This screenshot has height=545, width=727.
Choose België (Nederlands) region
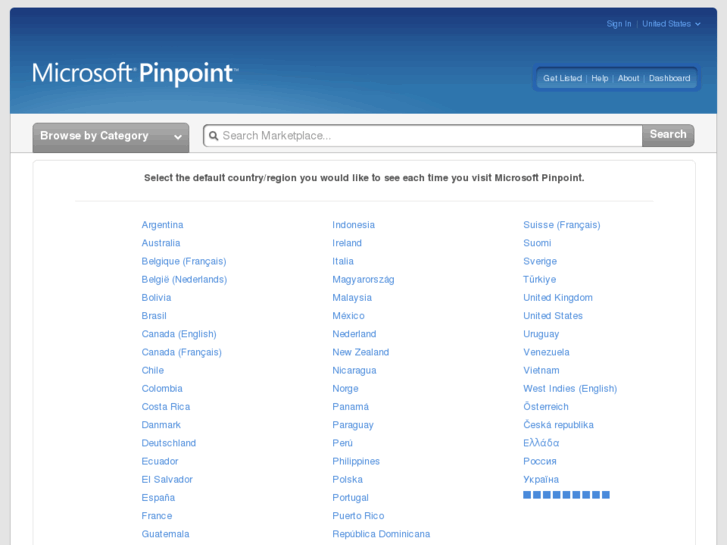[x=184, y=279]
